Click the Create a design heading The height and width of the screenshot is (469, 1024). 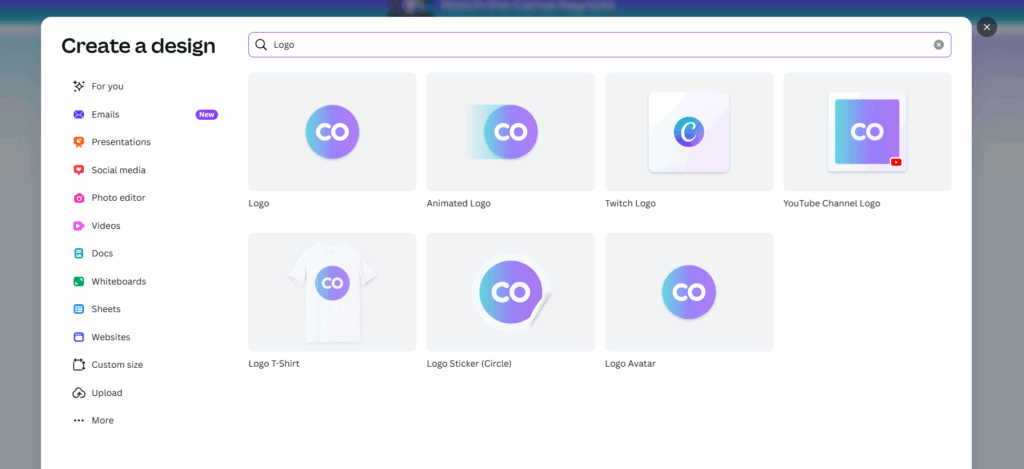[x=138, y=46]
